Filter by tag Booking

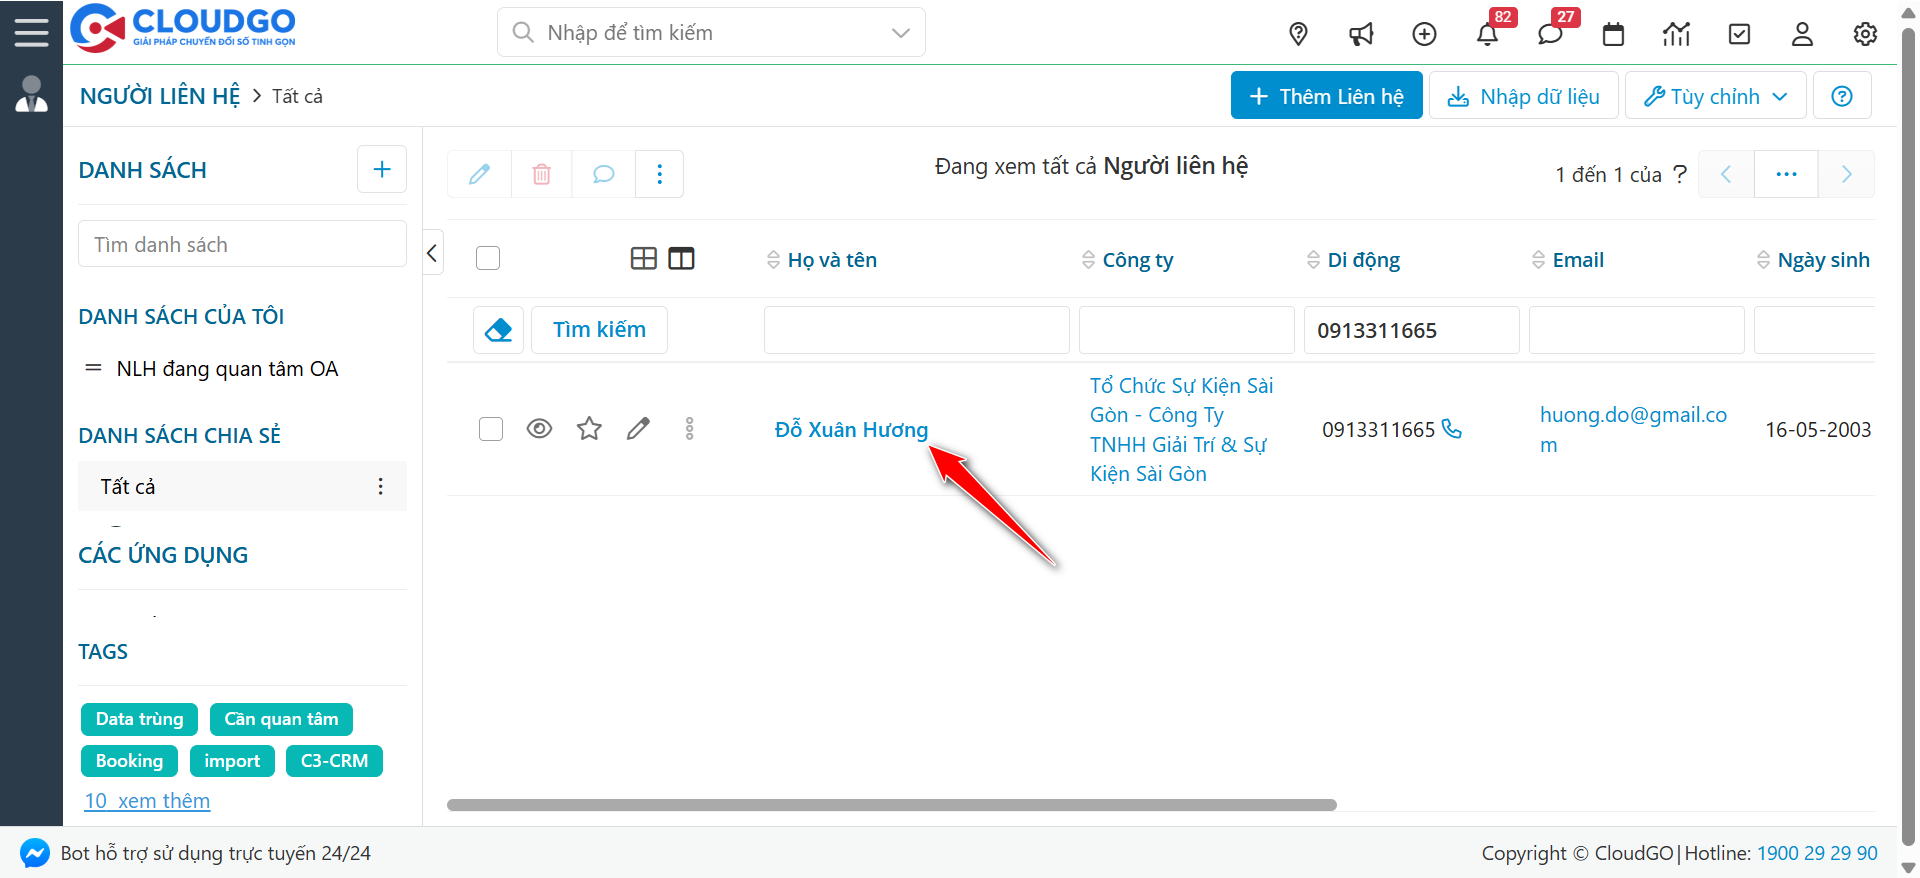[129, 761]
